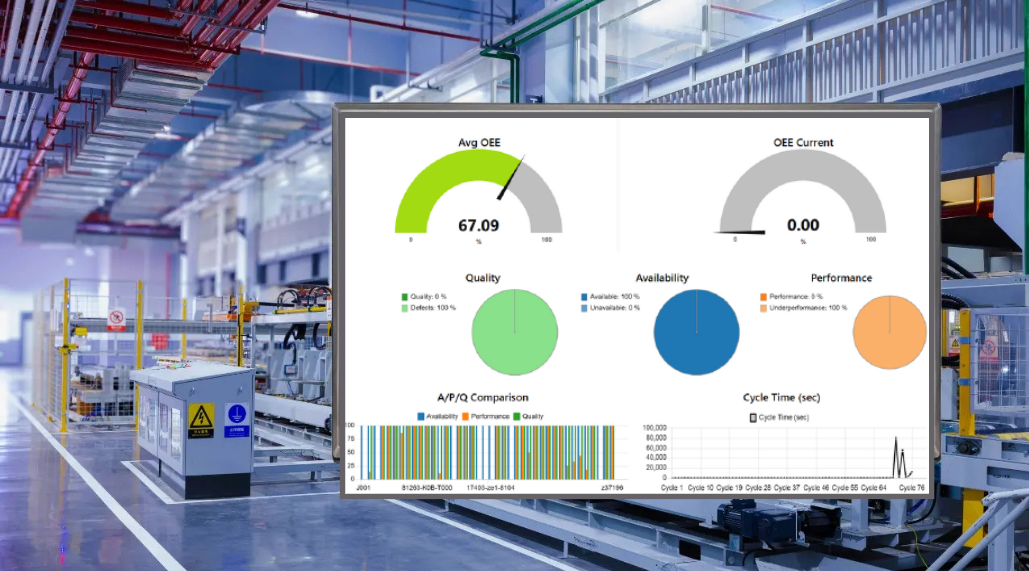Click the 67.09 Avg OEE value

click(x=478, y=226)
